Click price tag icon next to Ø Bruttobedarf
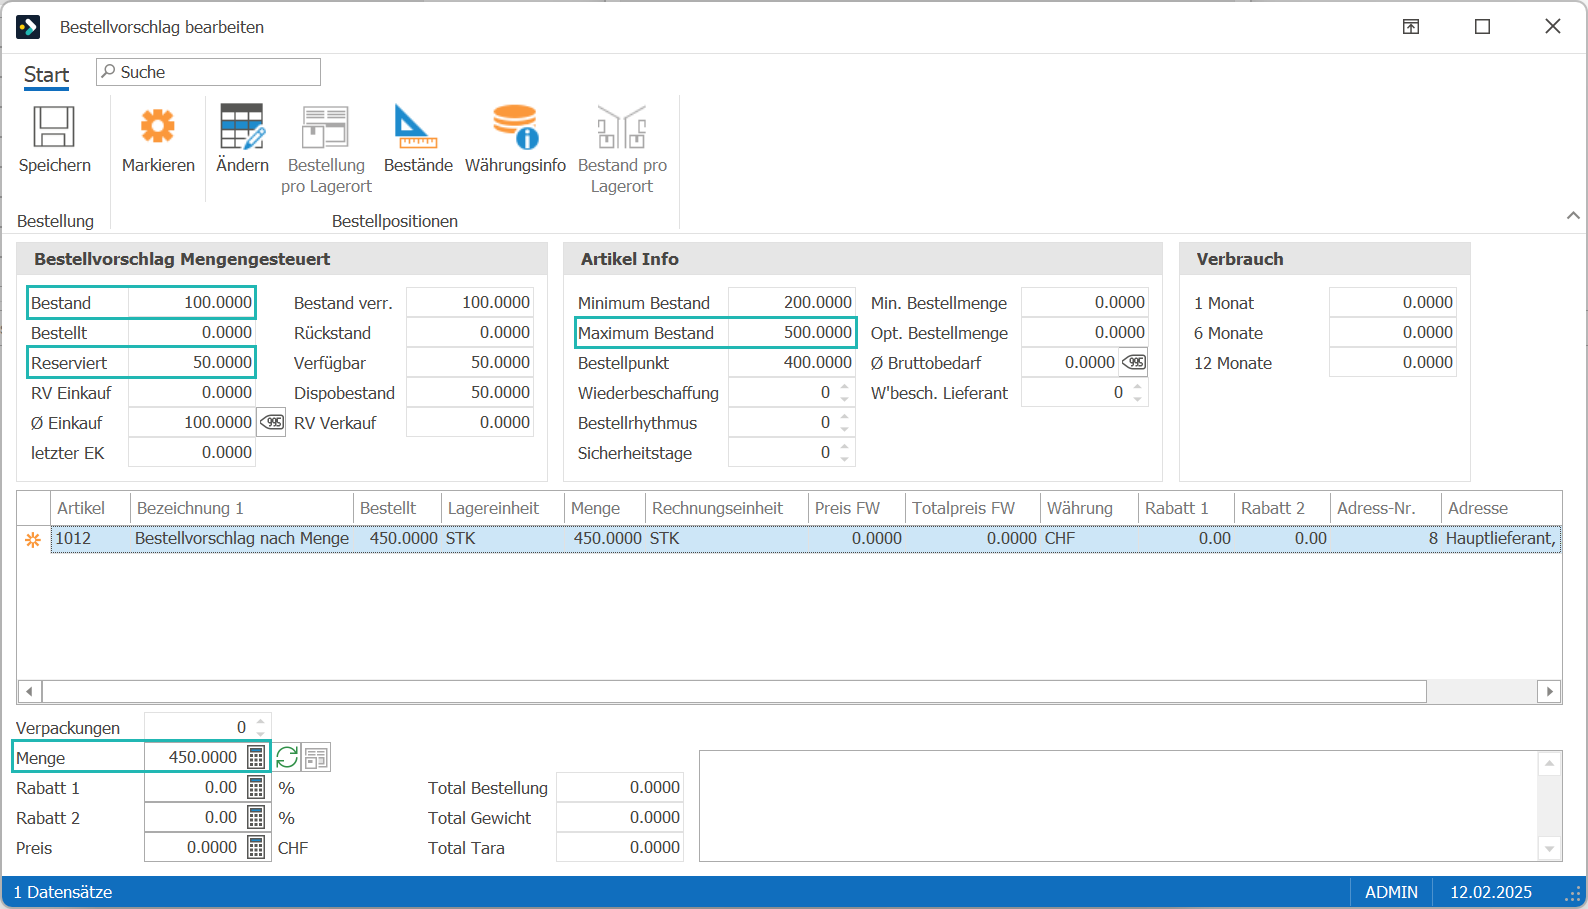This screenshot has width=1588, height=909. click(1134, 362)
